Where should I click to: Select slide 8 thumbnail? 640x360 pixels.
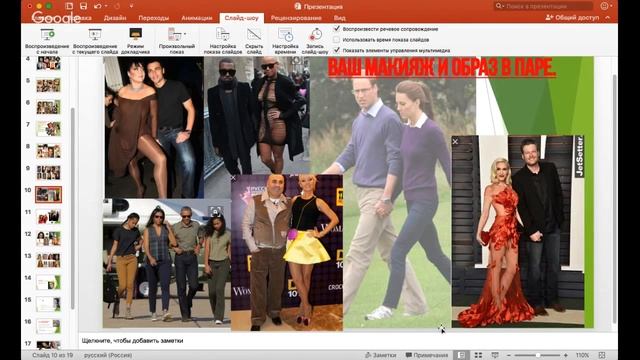click(x=48, y=151)
